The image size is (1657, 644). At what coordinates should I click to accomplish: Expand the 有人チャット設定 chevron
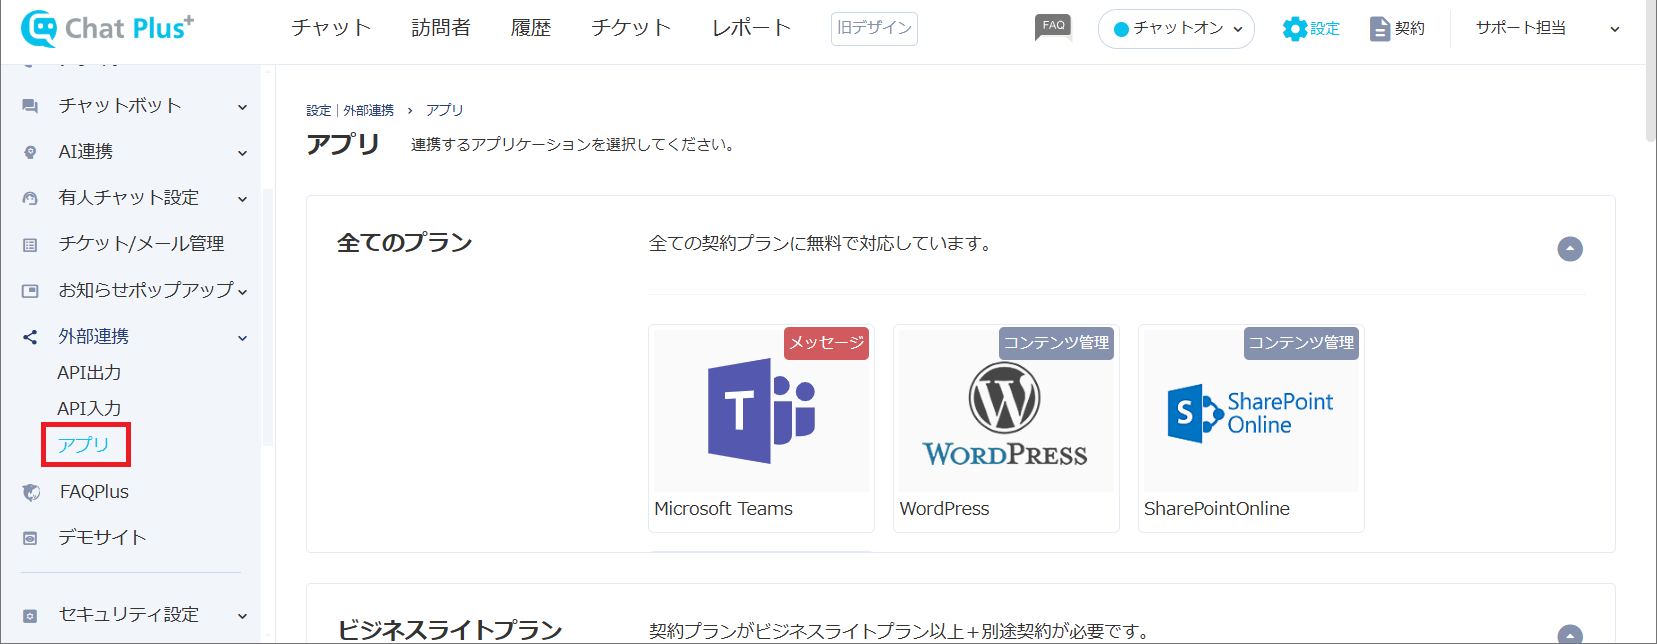[242, 199]
